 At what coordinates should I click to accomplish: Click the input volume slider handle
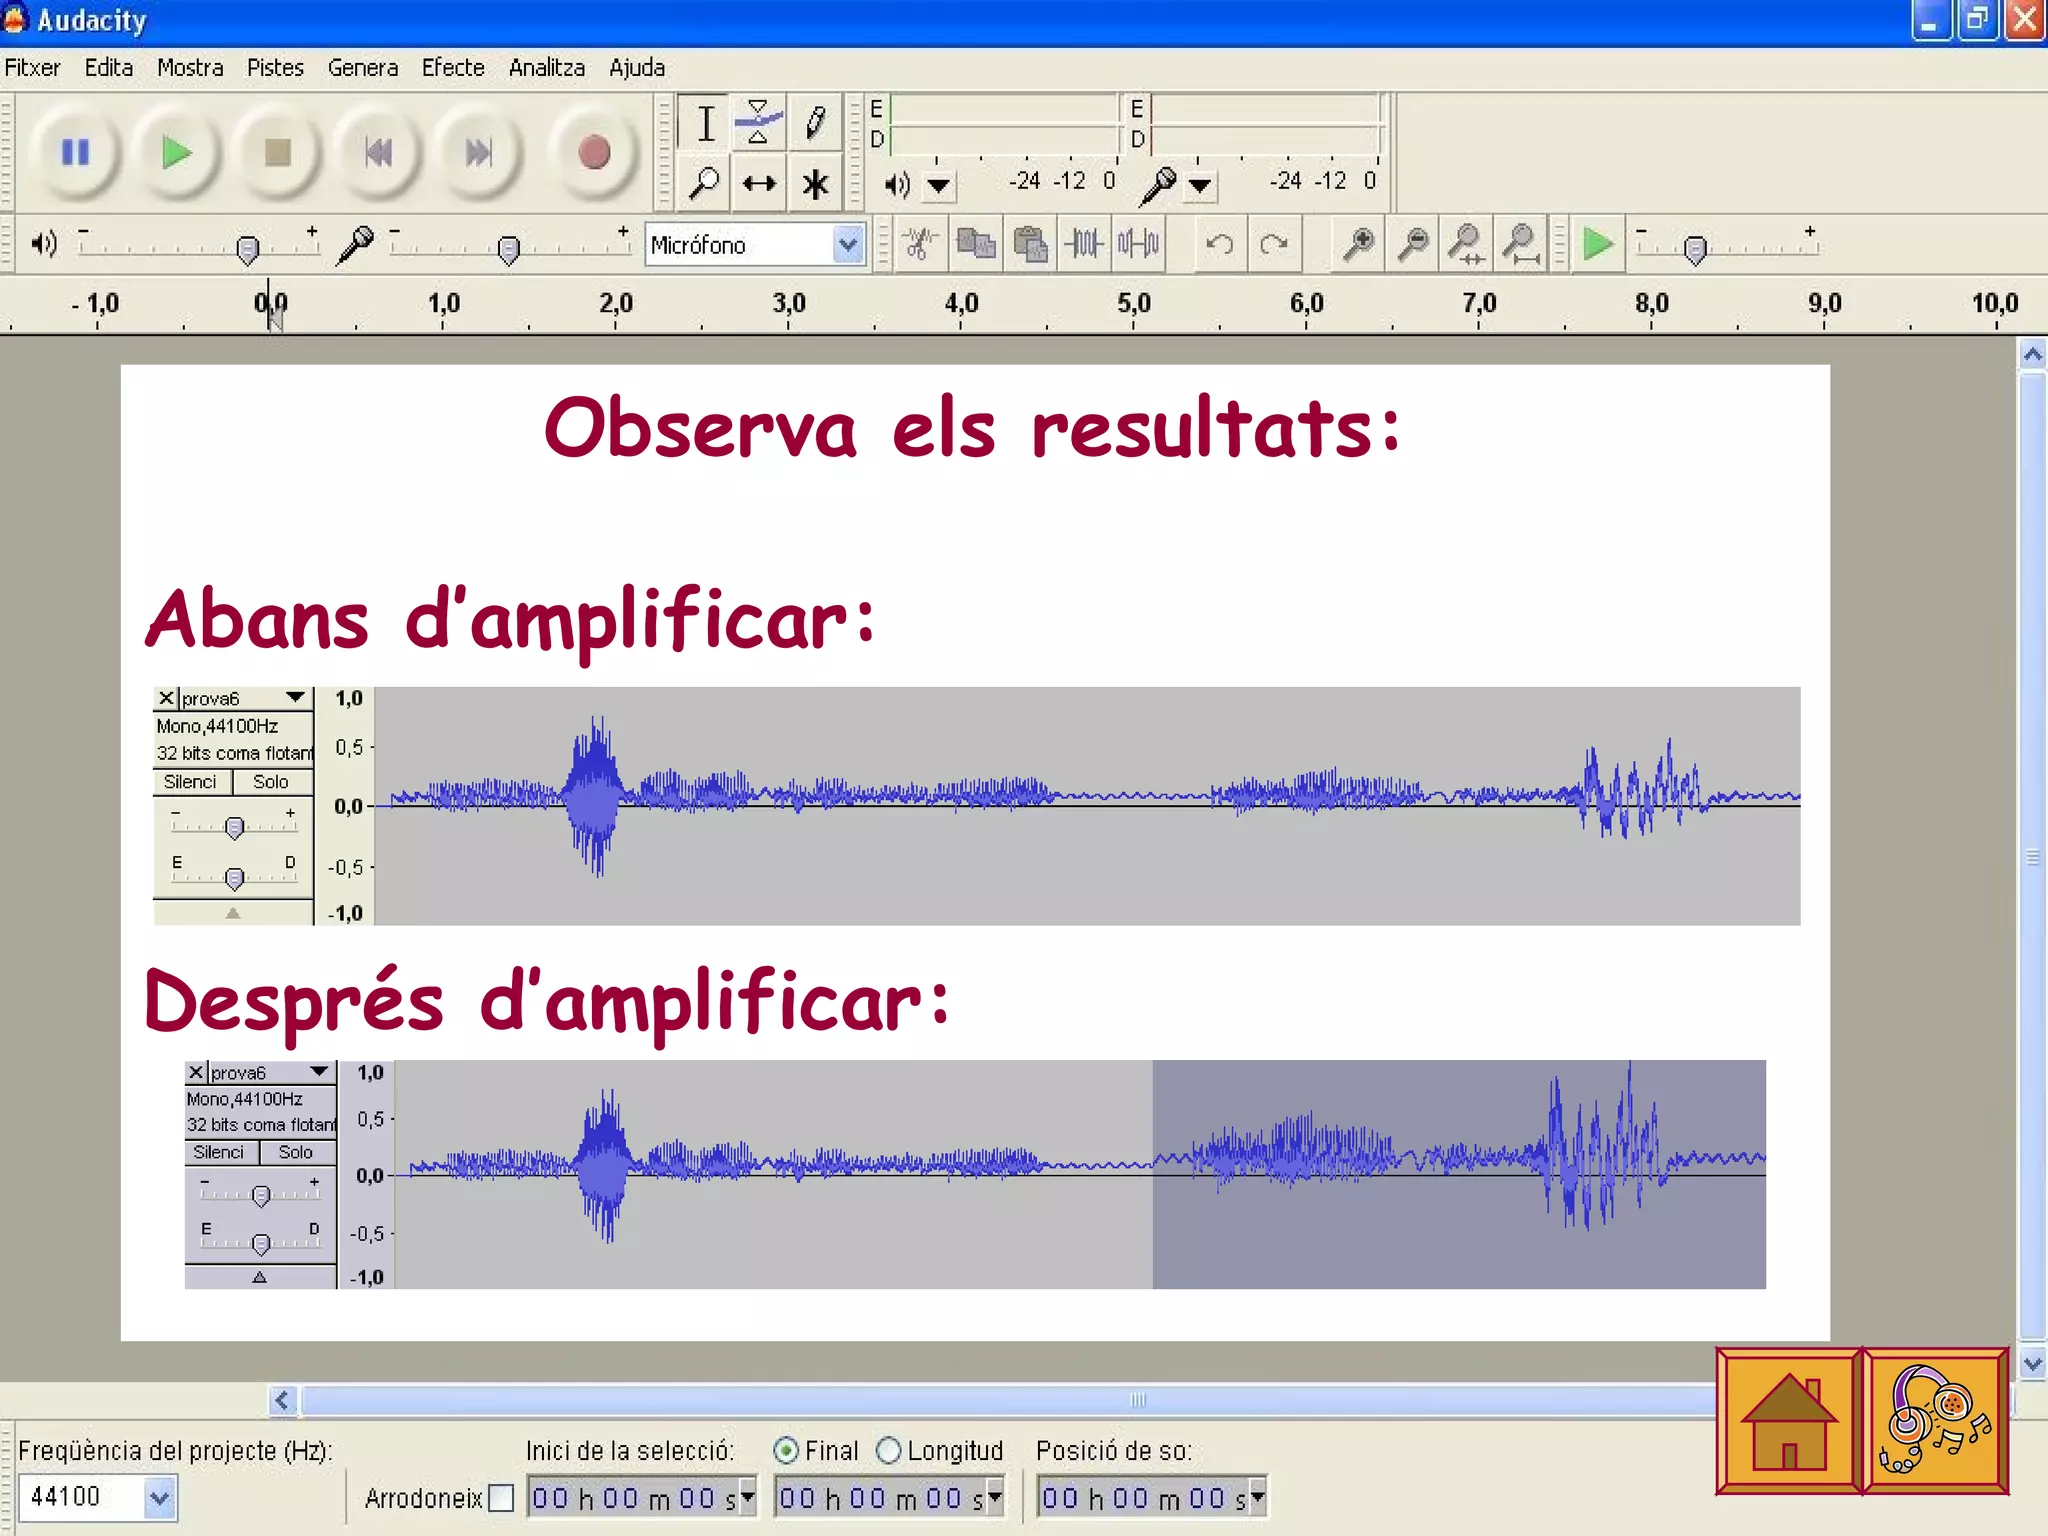(509, 249)
